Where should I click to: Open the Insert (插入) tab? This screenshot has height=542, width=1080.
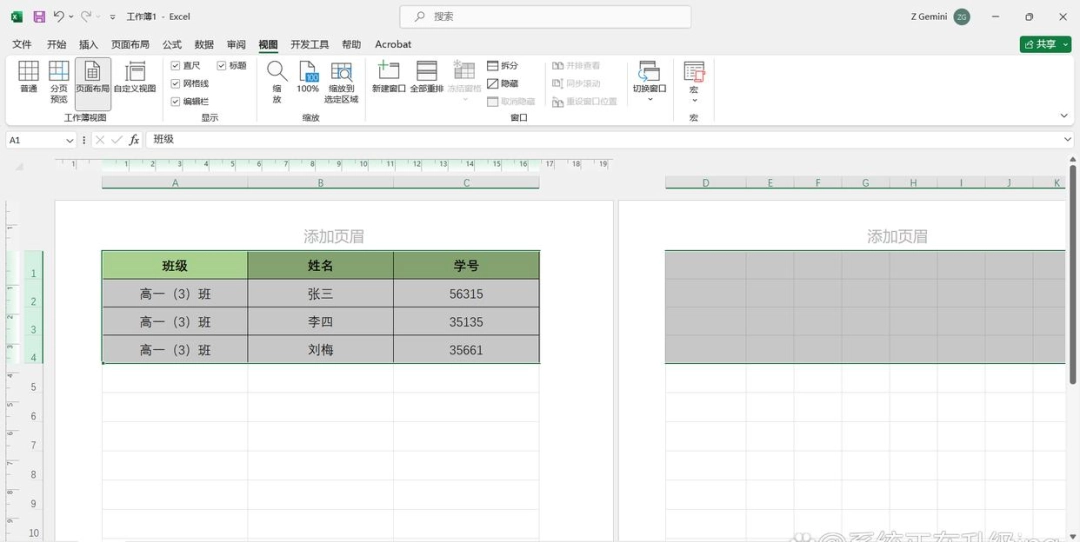(89, 44)
